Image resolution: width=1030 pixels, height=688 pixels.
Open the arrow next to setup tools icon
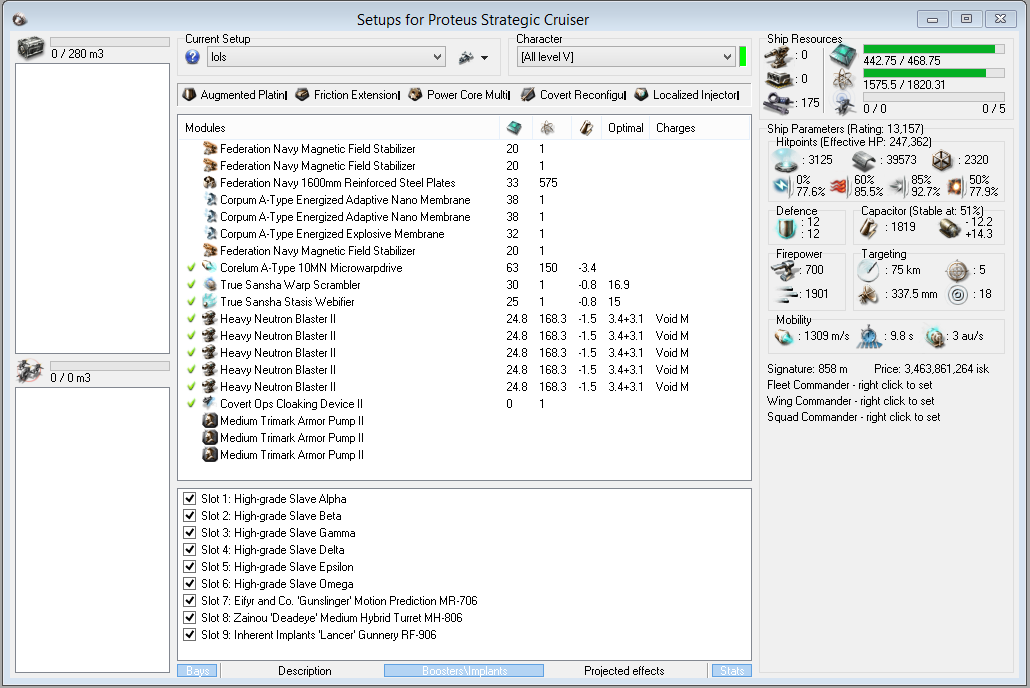(485, 58)
